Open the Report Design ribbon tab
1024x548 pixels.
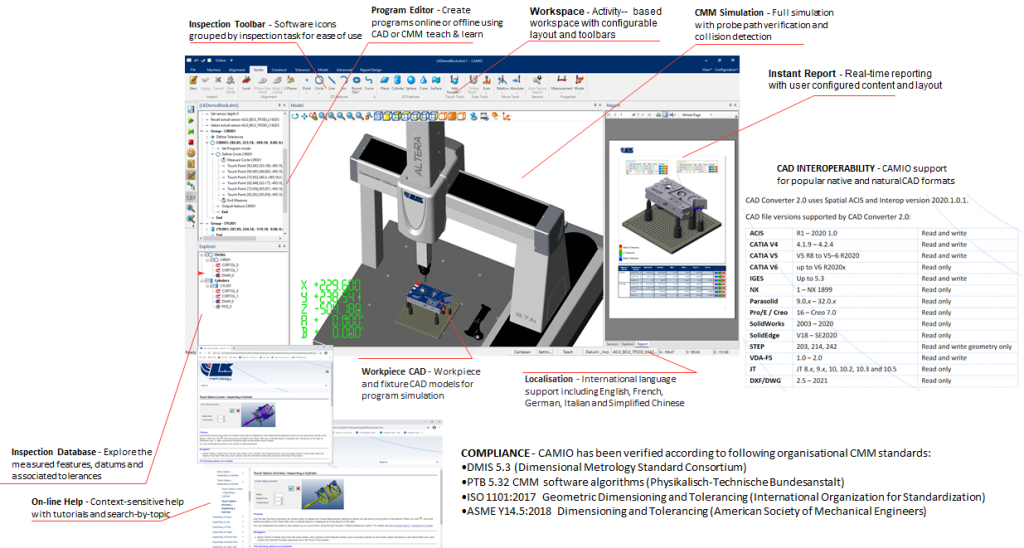click(x=370, y=70)
